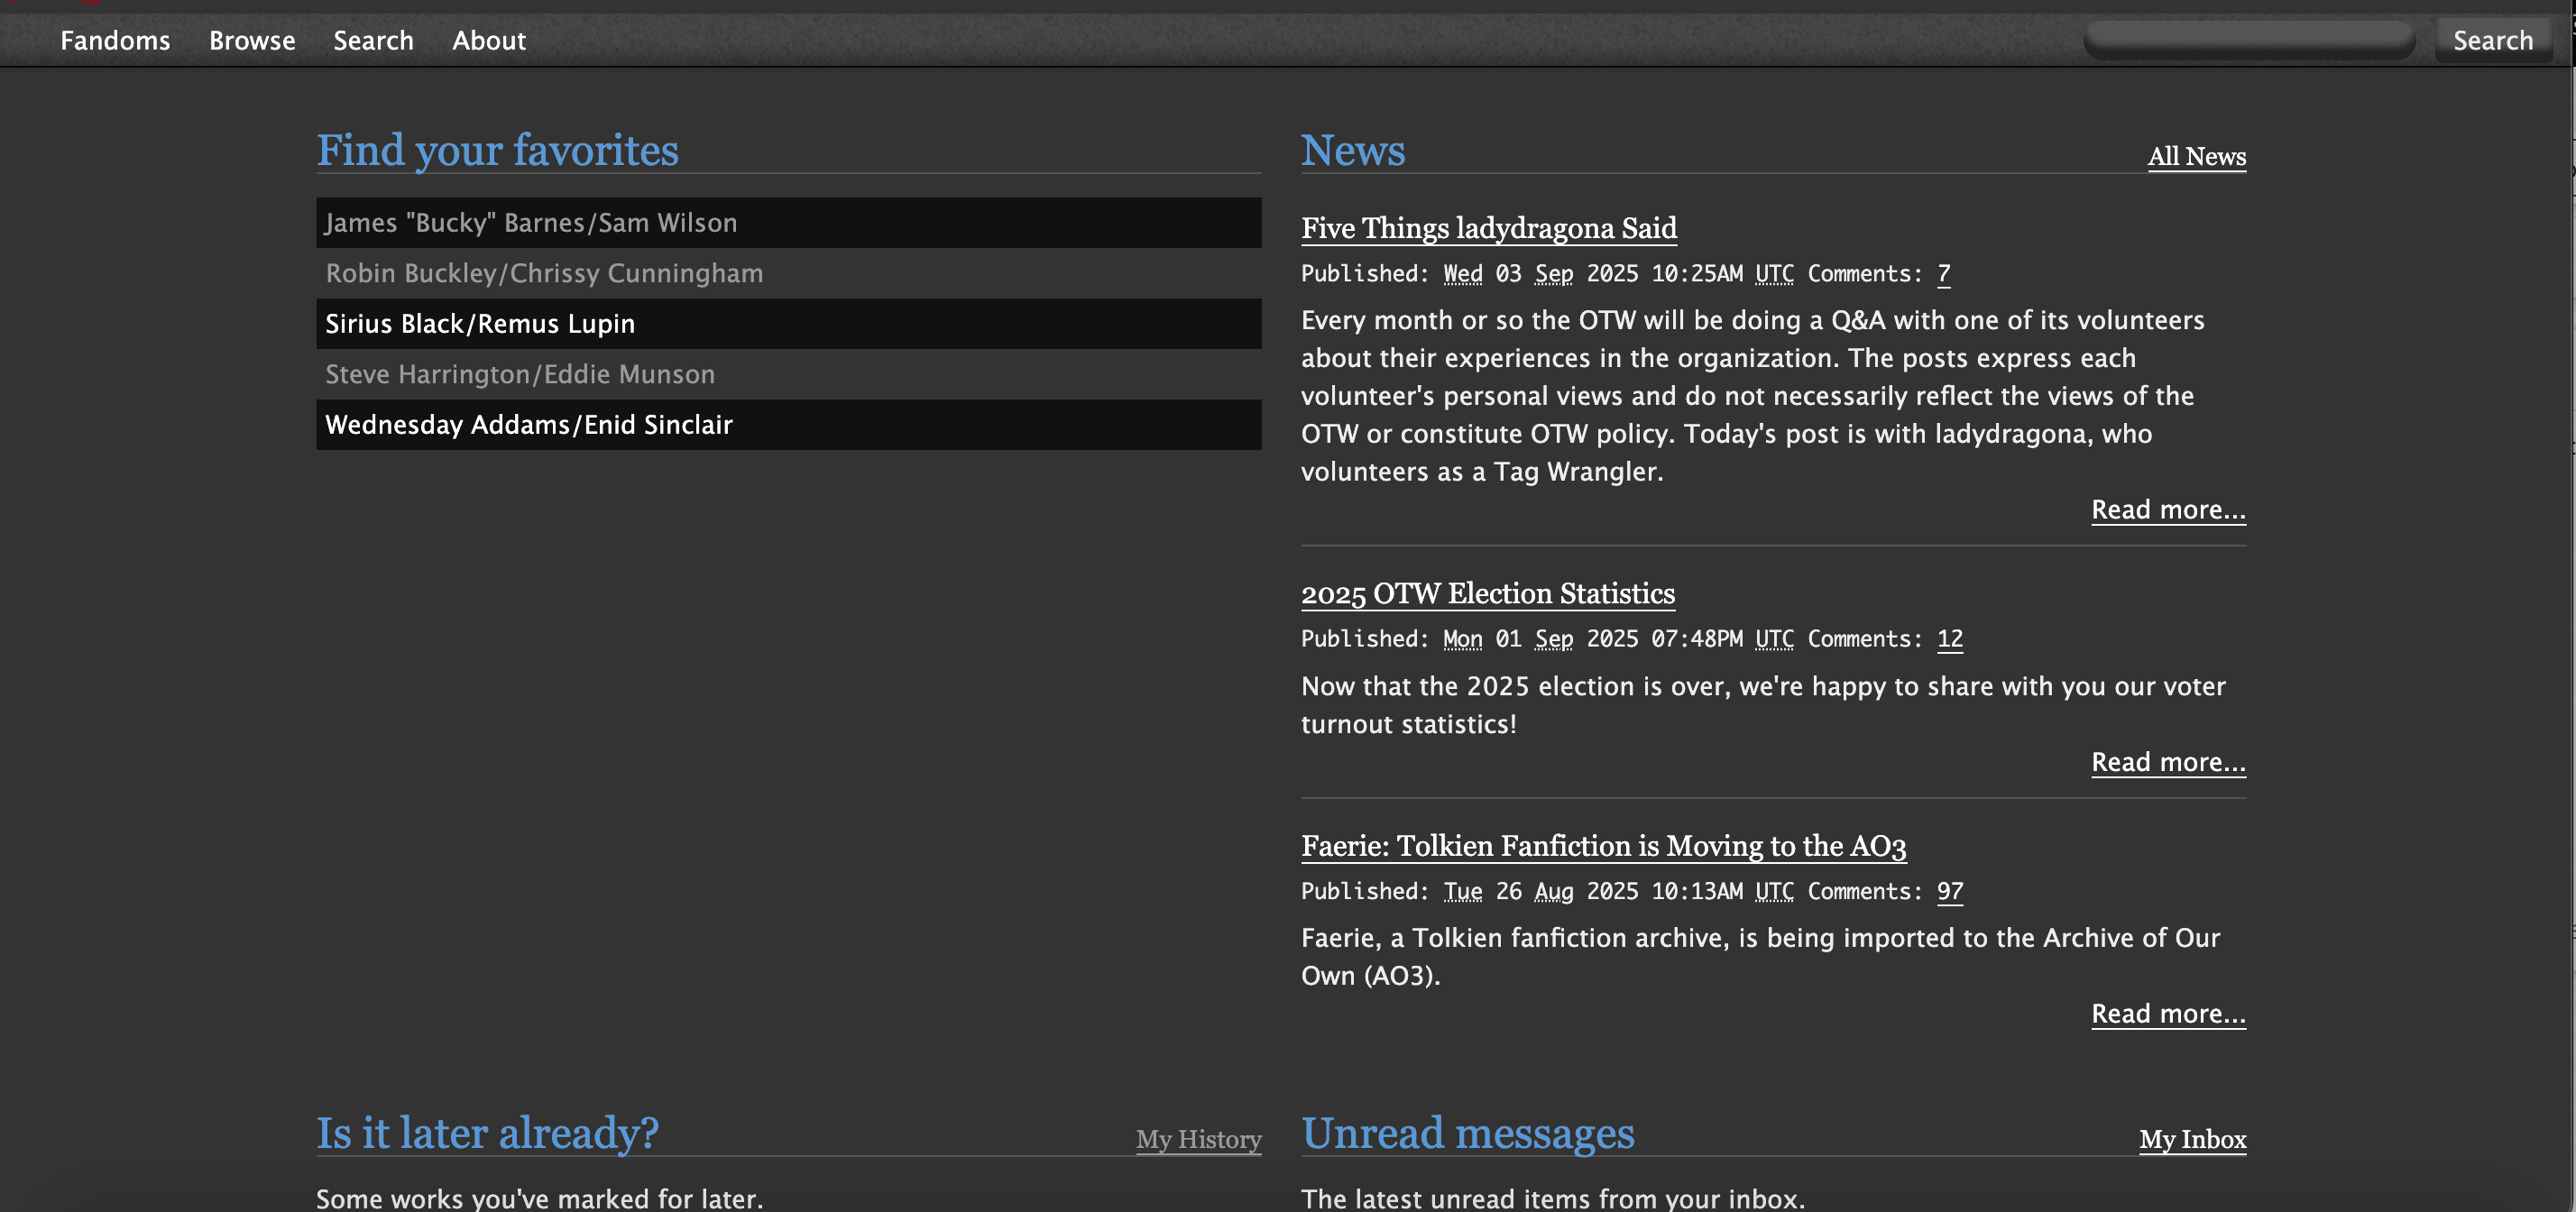Open Five Things ladydragona Said article
2576x1212 pixels.
point(1488,228)
